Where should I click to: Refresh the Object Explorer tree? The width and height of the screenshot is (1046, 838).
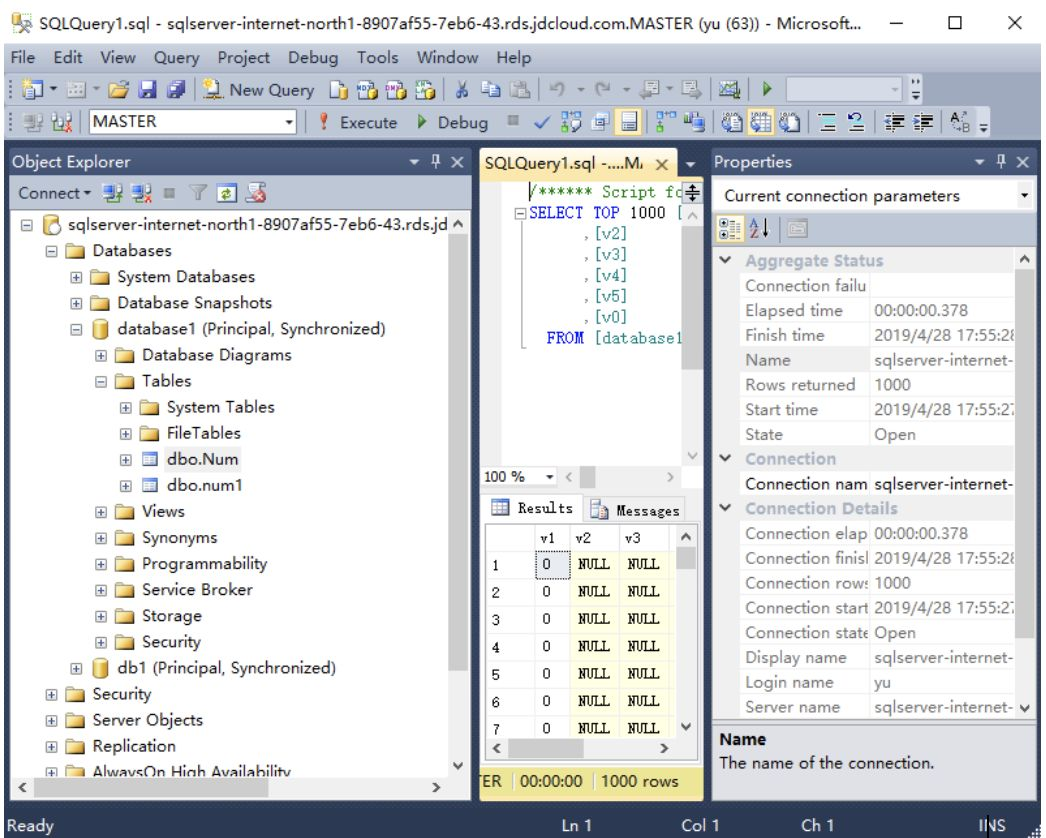pos(226,193)
